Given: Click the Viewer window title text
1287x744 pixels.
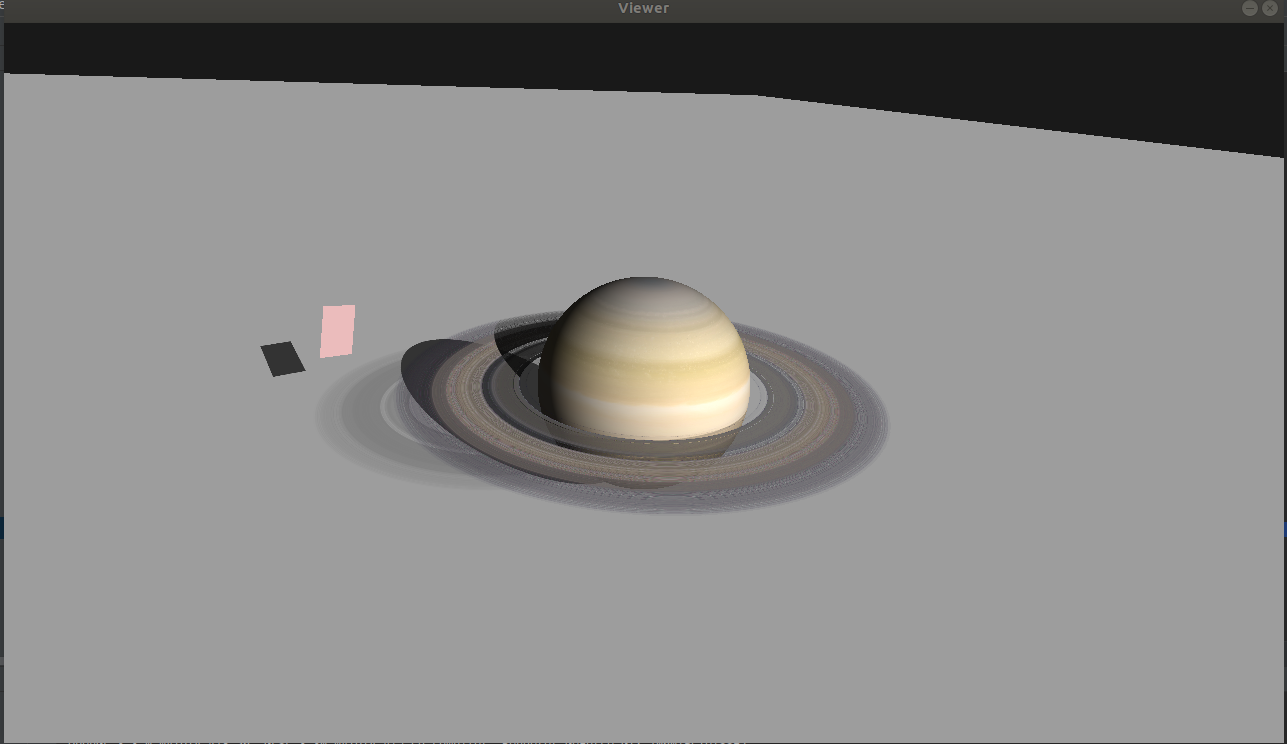Looking at the screenshot, I should (643, 8).
